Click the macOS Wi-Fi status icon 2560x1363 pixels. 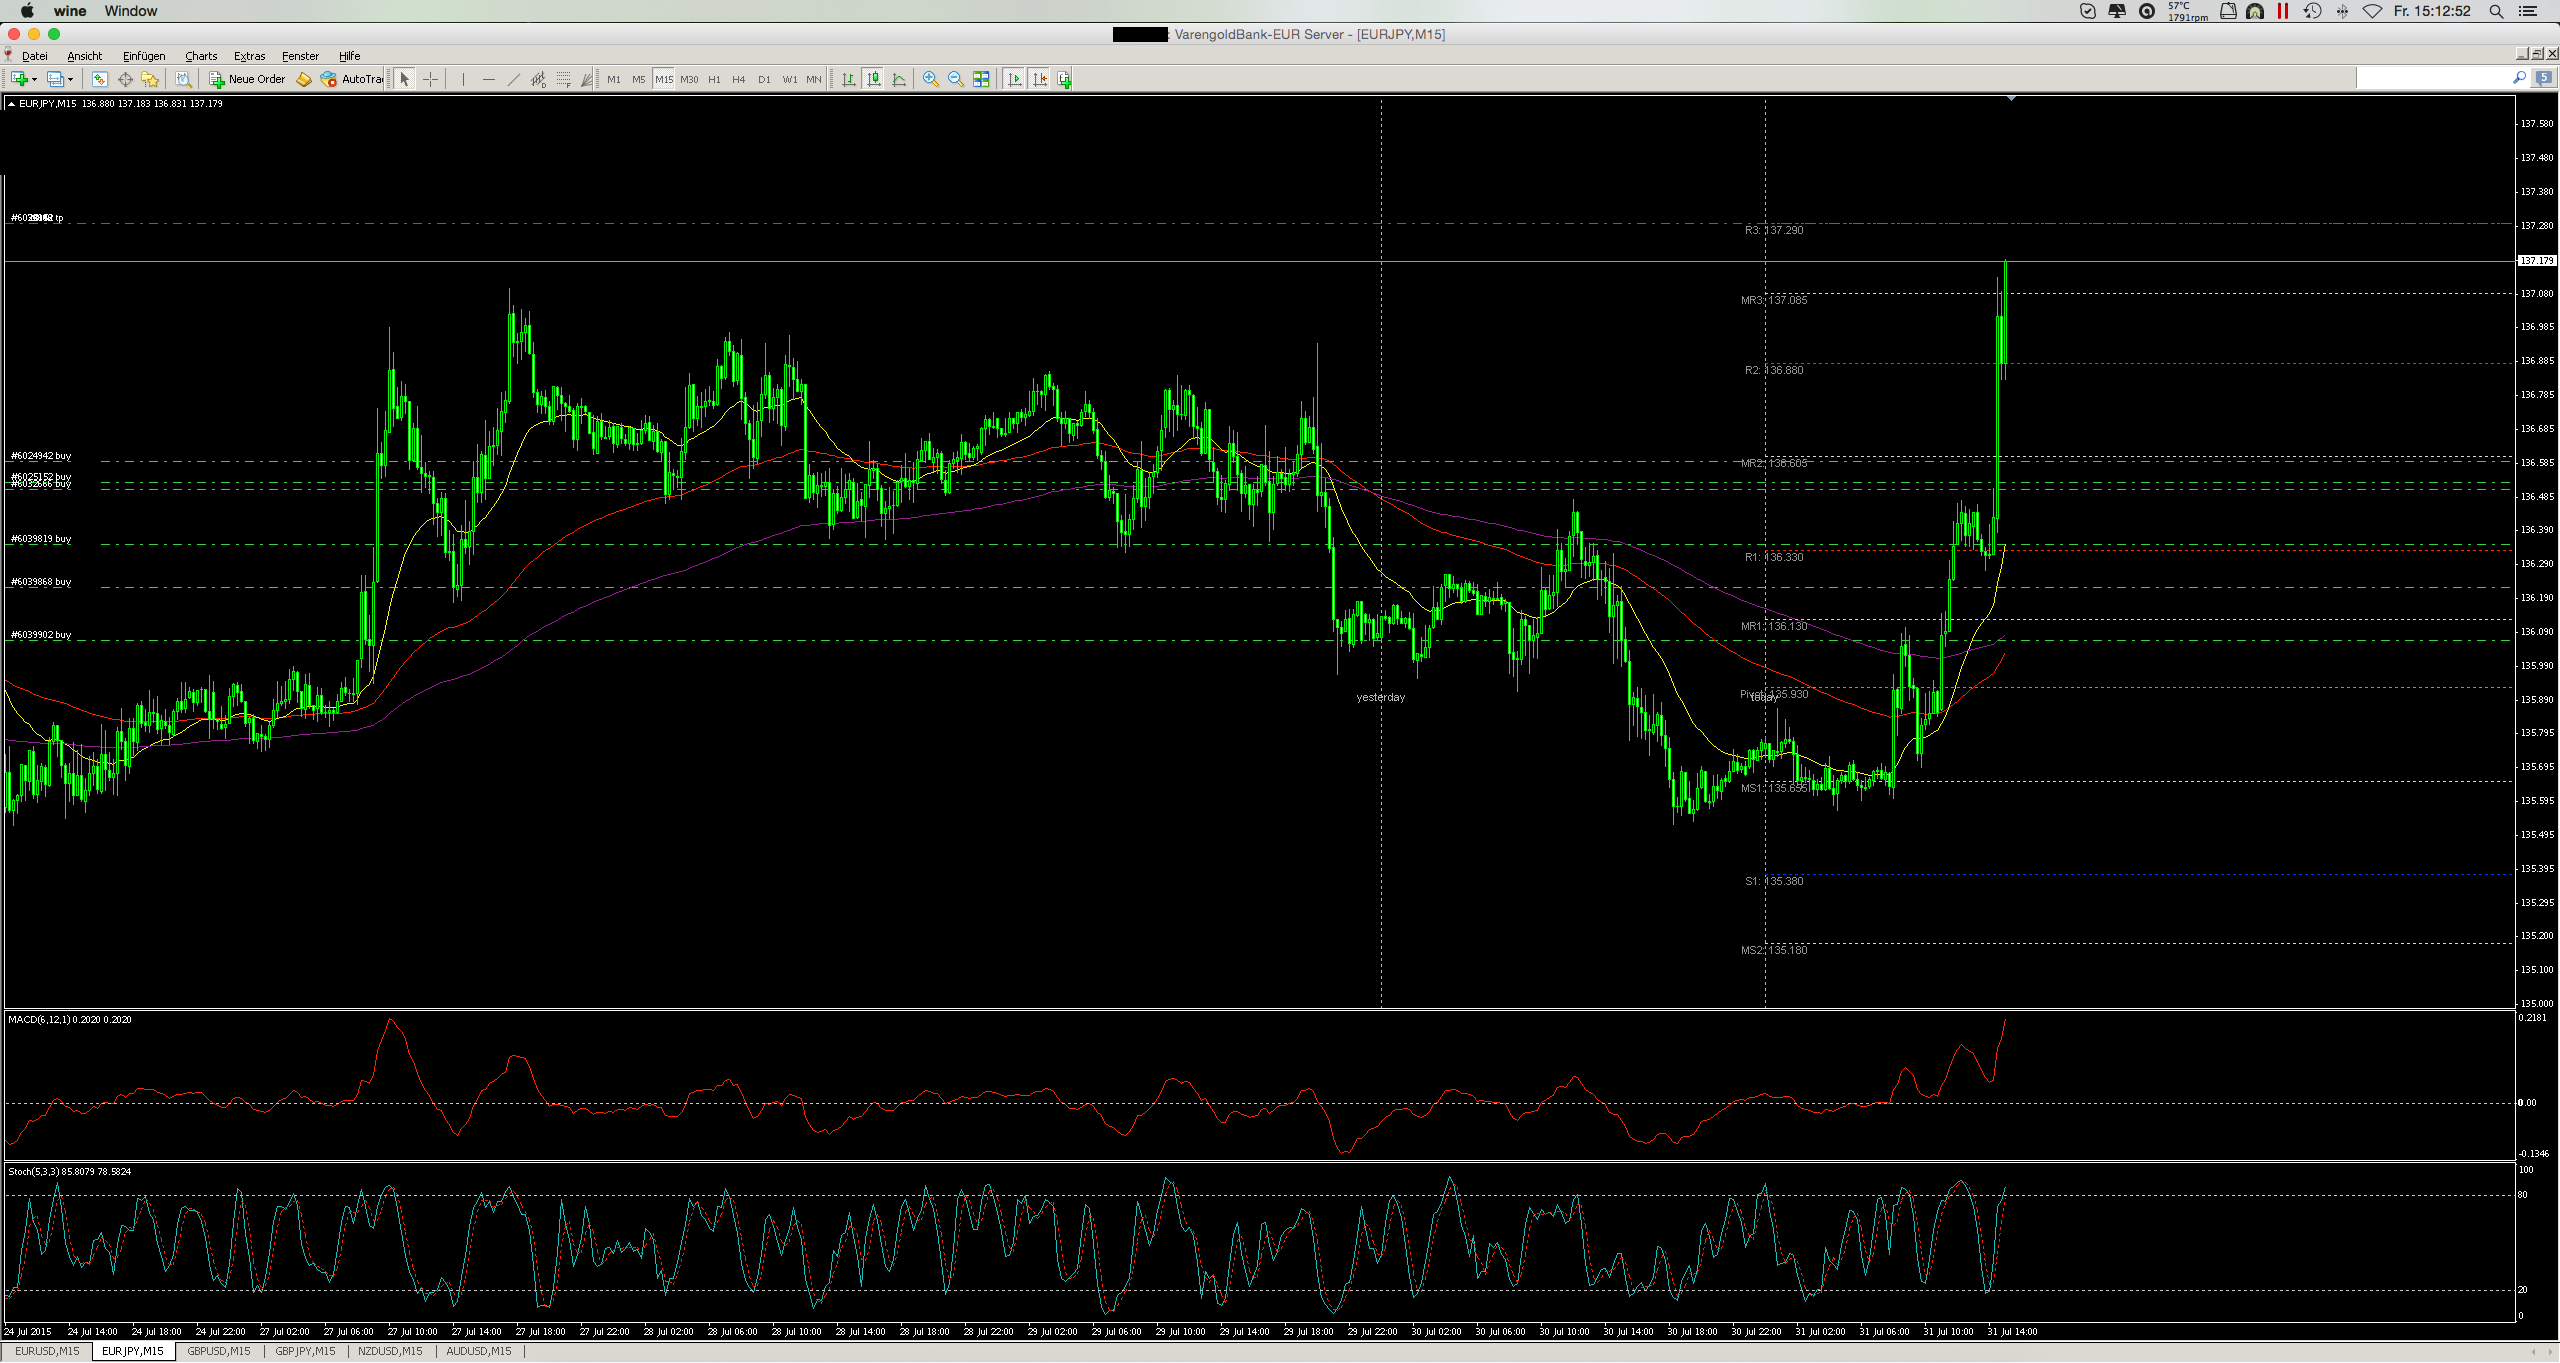pyautogui.click(x=2372, y=11)
